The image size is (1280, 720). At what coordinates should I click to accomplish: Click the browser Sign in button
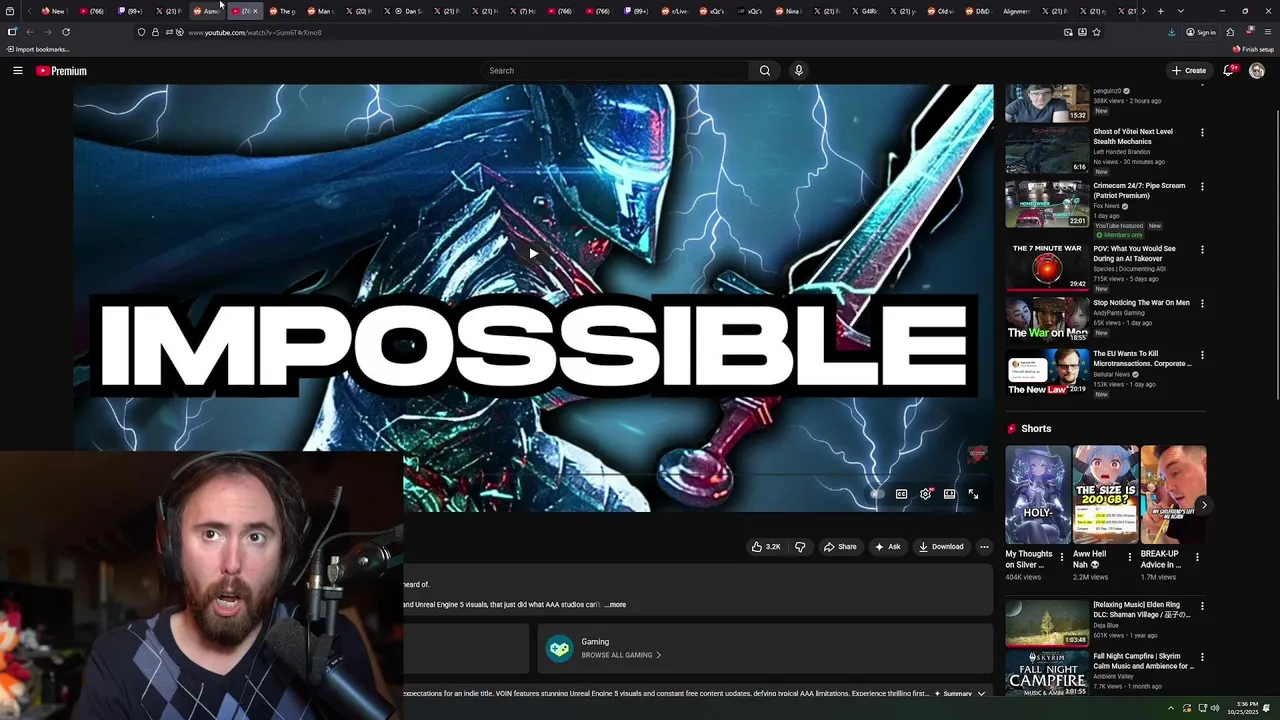pyautogui.click(x=1201, y=32)
